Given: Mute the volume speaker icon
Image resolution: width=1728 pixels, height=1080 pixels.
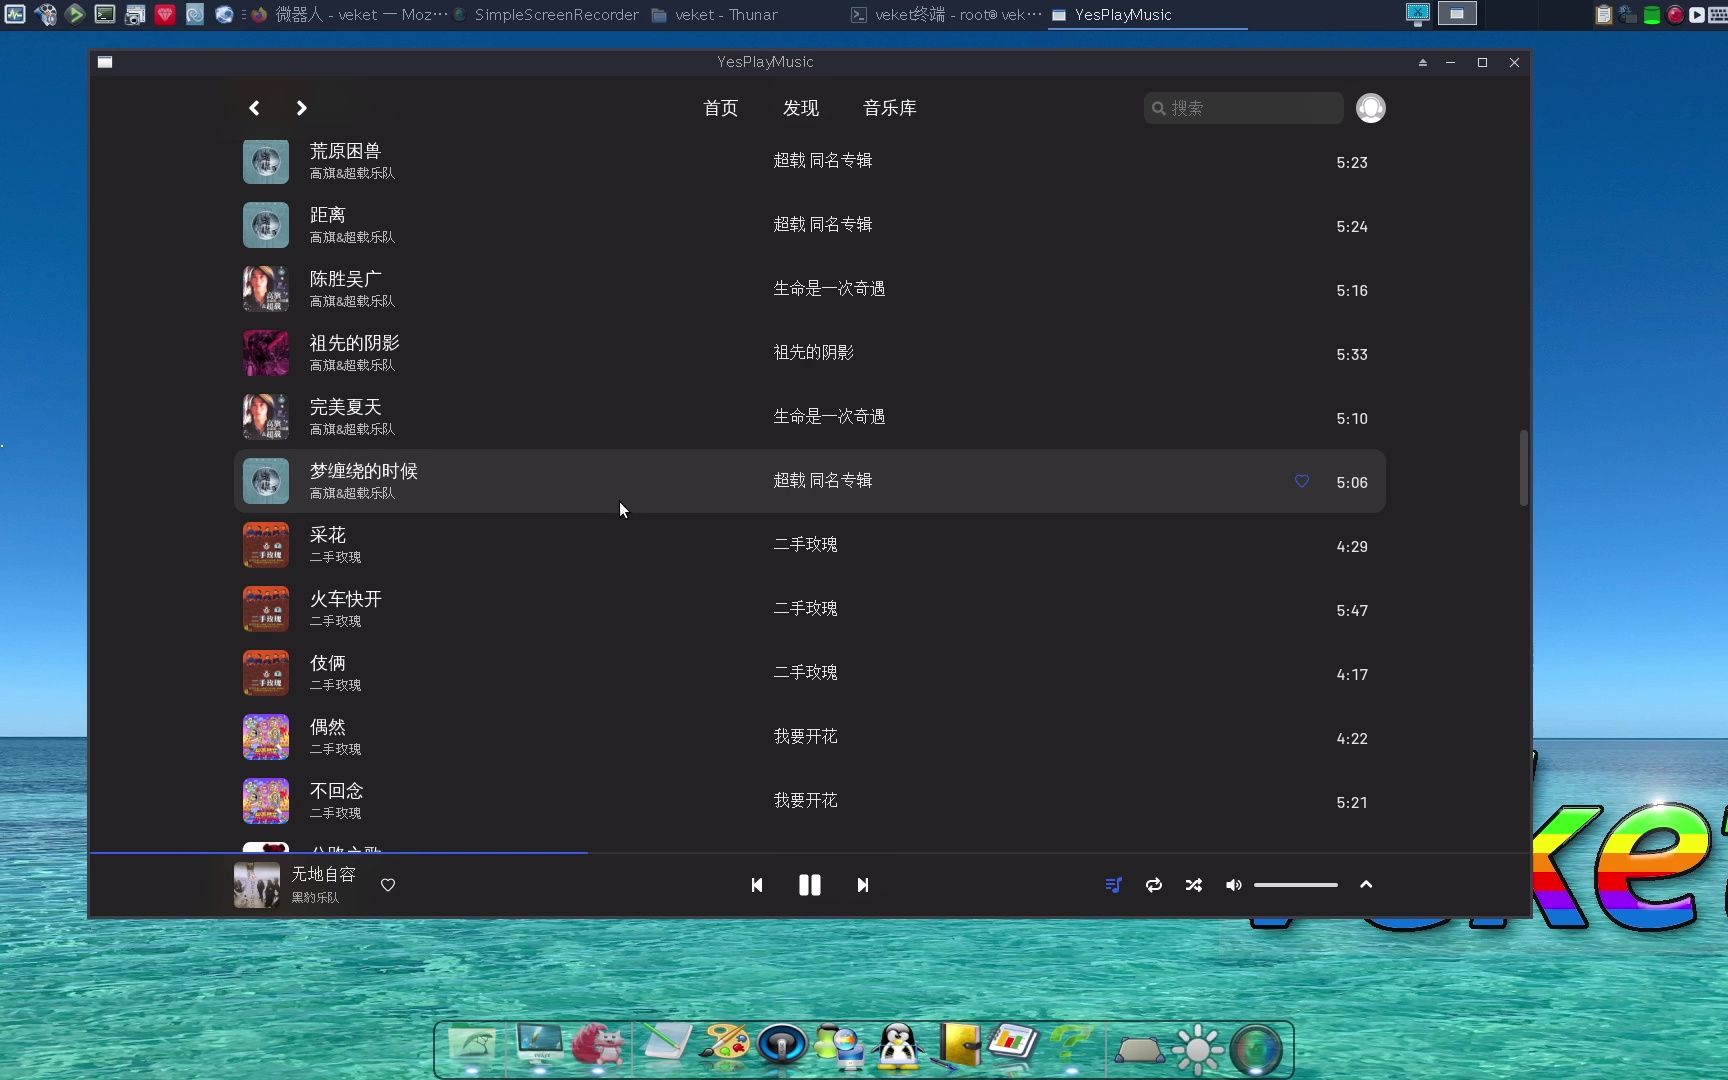Looking at the screenshot, I should [x=1233, y=885].
